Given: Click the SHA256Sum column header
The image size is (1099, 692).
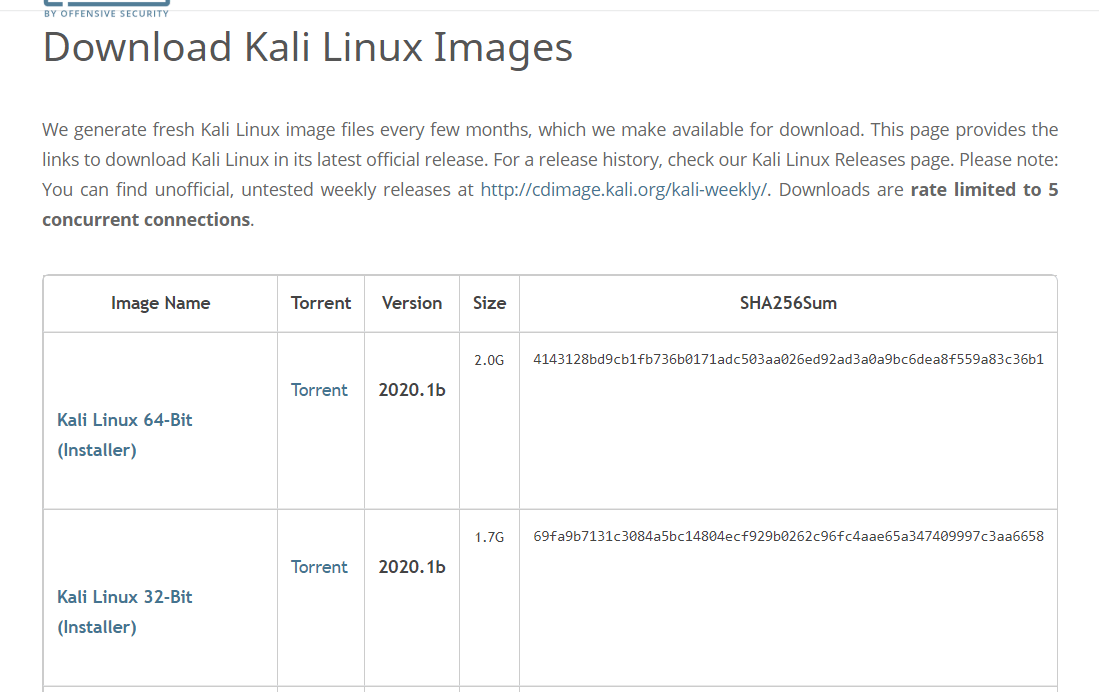Looking at the screenshot, I should [x=788, y=303].
